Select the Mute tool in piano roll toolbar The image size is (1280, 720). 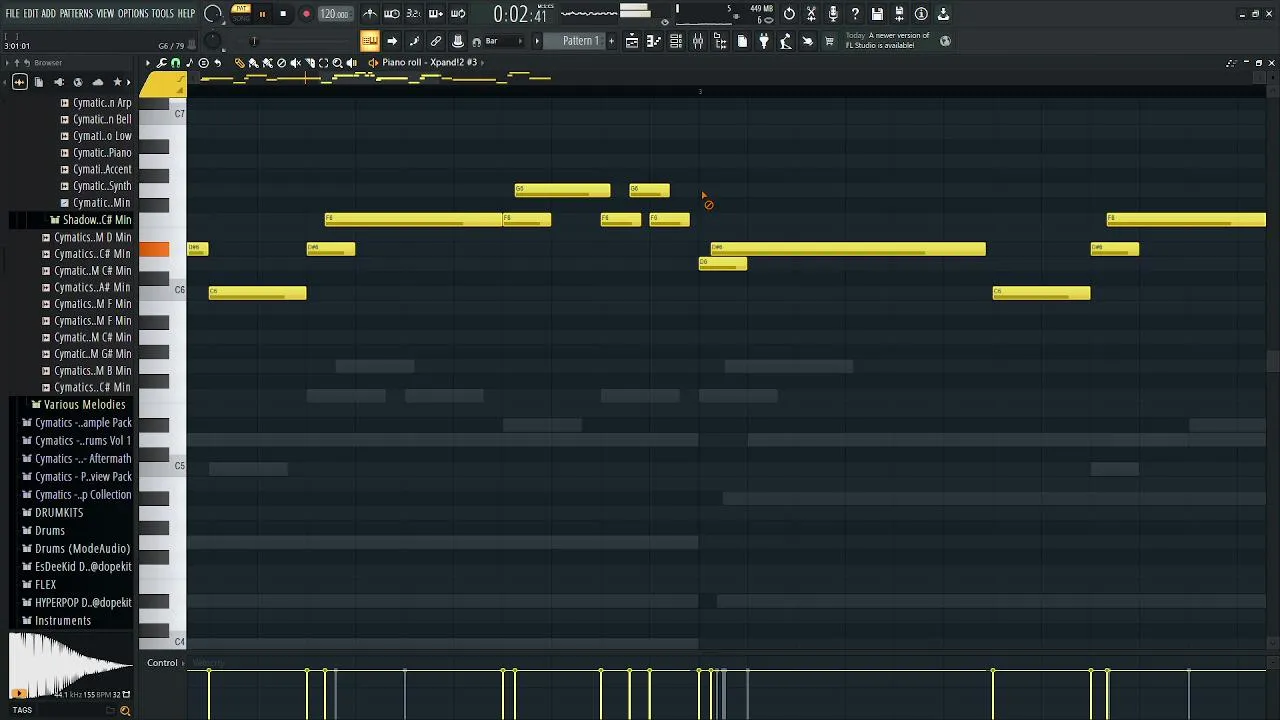(x=295, y=62)
